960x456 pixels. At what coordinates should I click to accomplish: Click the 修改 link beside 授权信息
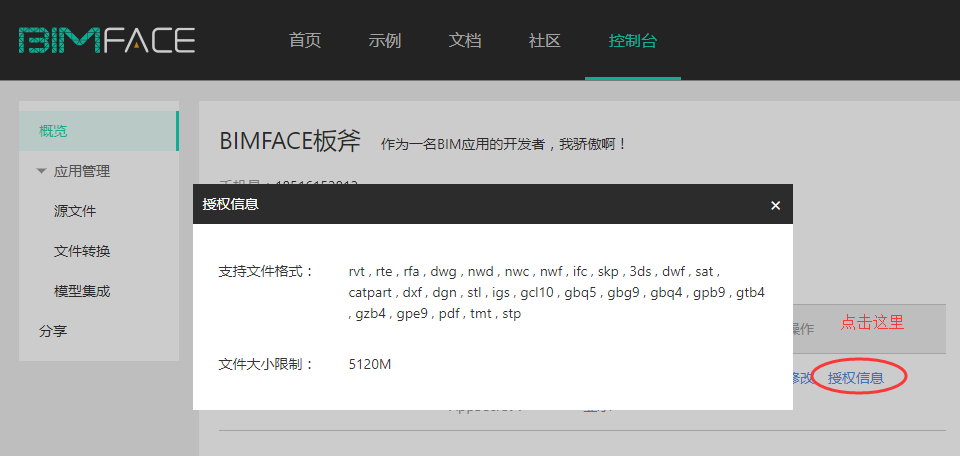click(803, 378)
